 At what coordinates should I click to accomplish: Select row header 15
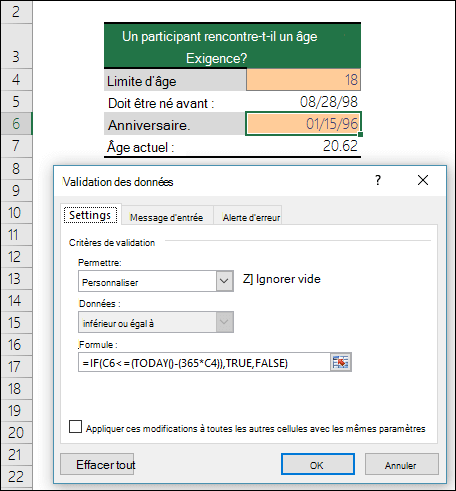[16, 323]
